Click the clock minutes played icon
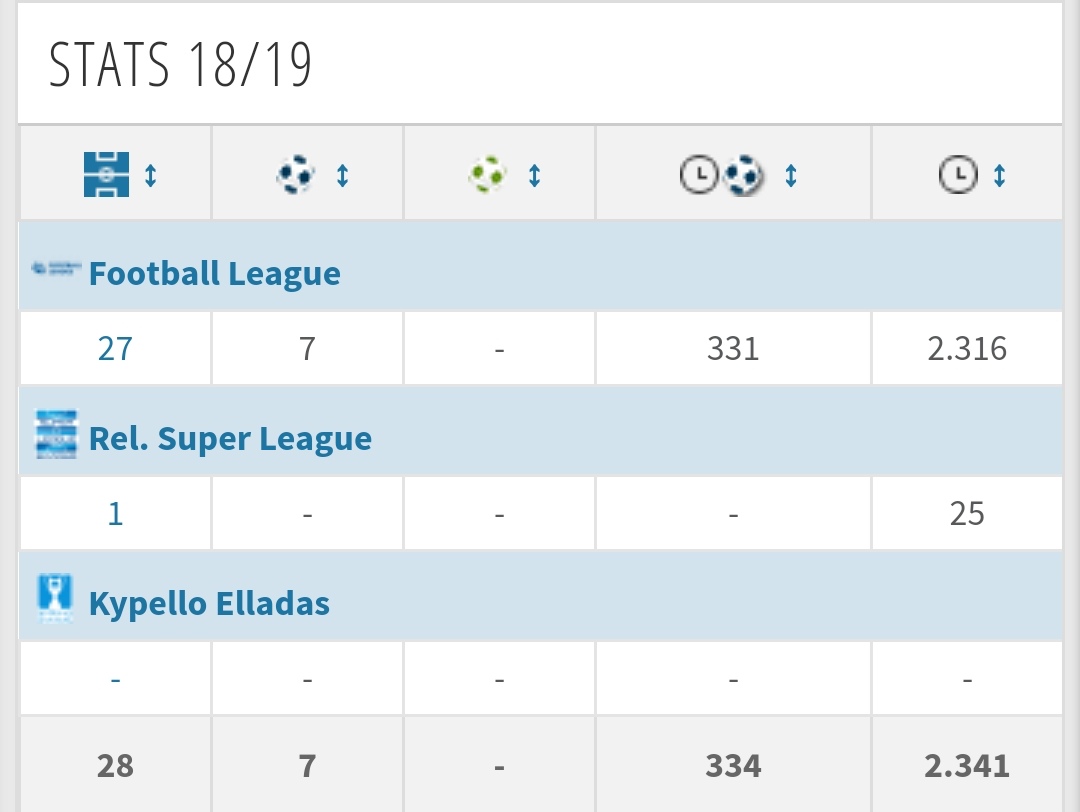Image resolution: width=1080 pixels, height=812 pixels. point(958,174)
